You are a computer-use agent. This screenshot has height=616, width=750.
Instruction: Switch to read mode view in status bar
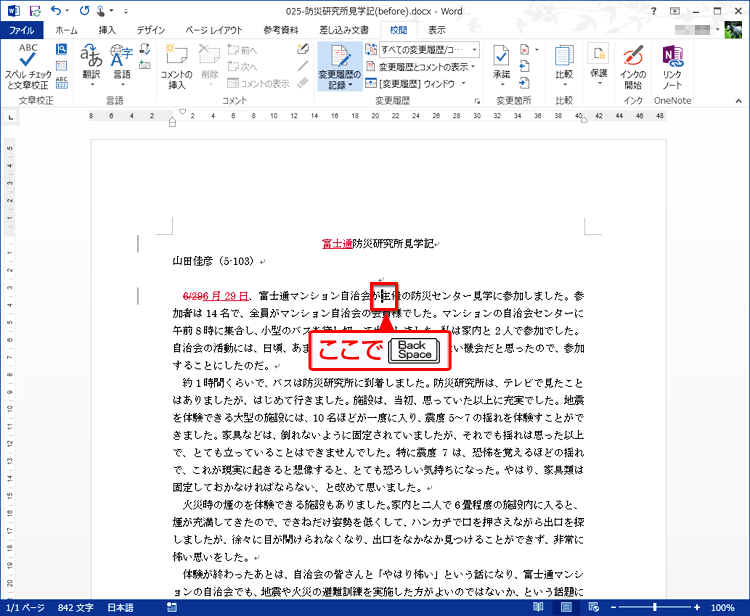click(538, 607)
